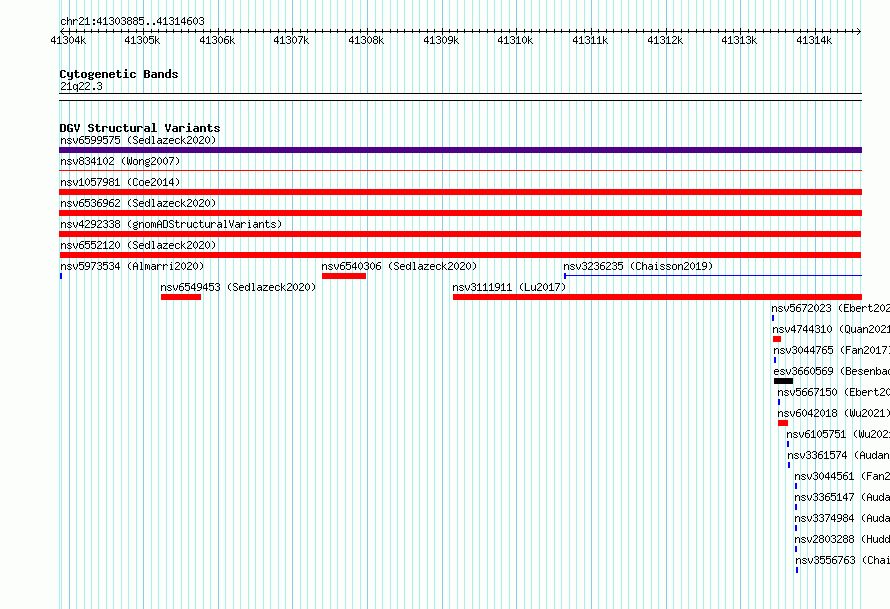The height and width of the screenshot is (609, 890).
Task: Click the 41306k ruler position
Action: pos(217,40)
